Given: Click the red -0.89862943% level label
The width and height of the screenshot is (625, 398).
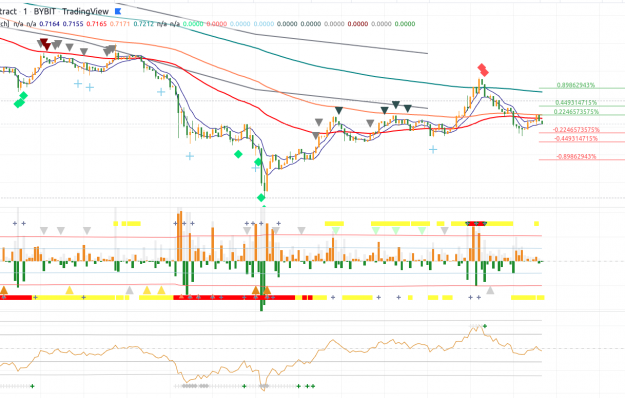Looking at the screenshot, I should pyautogui.click(x=576, y=157).
